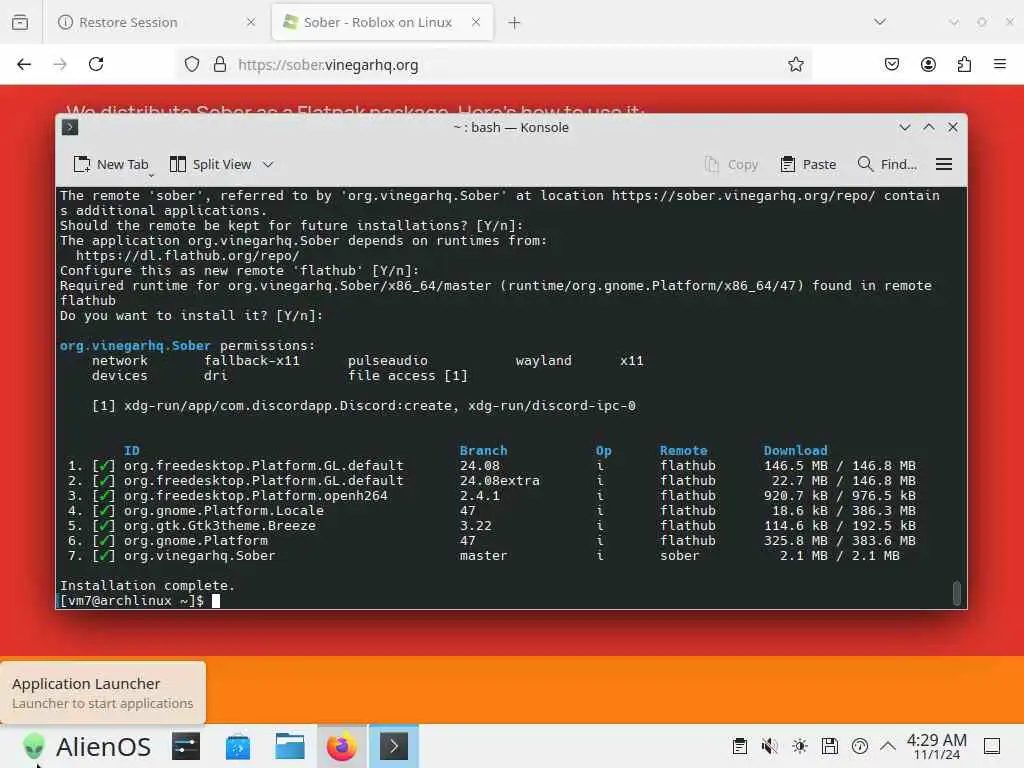Open Dolphin file manager from taskbar

[290, 746]
